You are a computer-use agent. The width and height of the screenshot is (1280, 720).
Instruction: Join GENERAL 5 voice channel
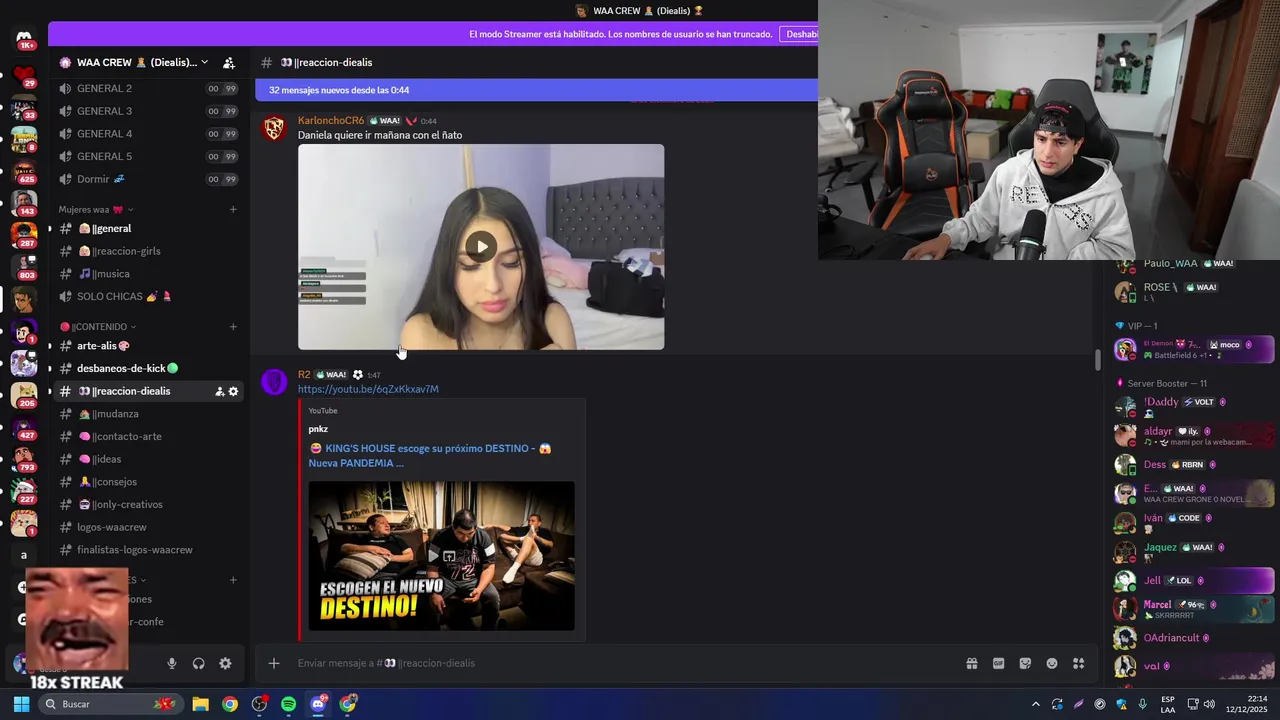point(147,156)
